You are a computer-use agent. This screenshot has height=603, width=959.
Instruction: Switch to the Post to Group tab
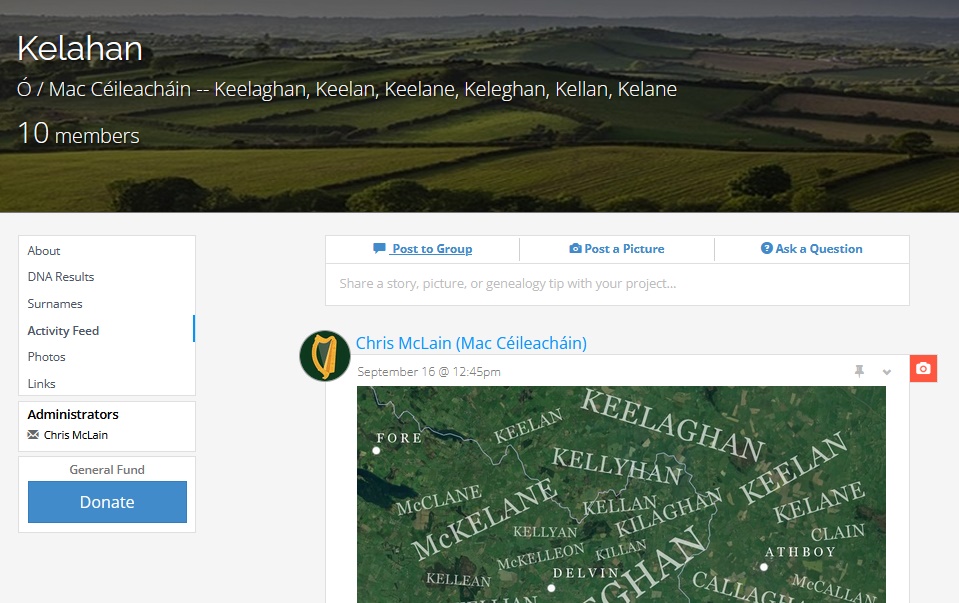[423, 249]
